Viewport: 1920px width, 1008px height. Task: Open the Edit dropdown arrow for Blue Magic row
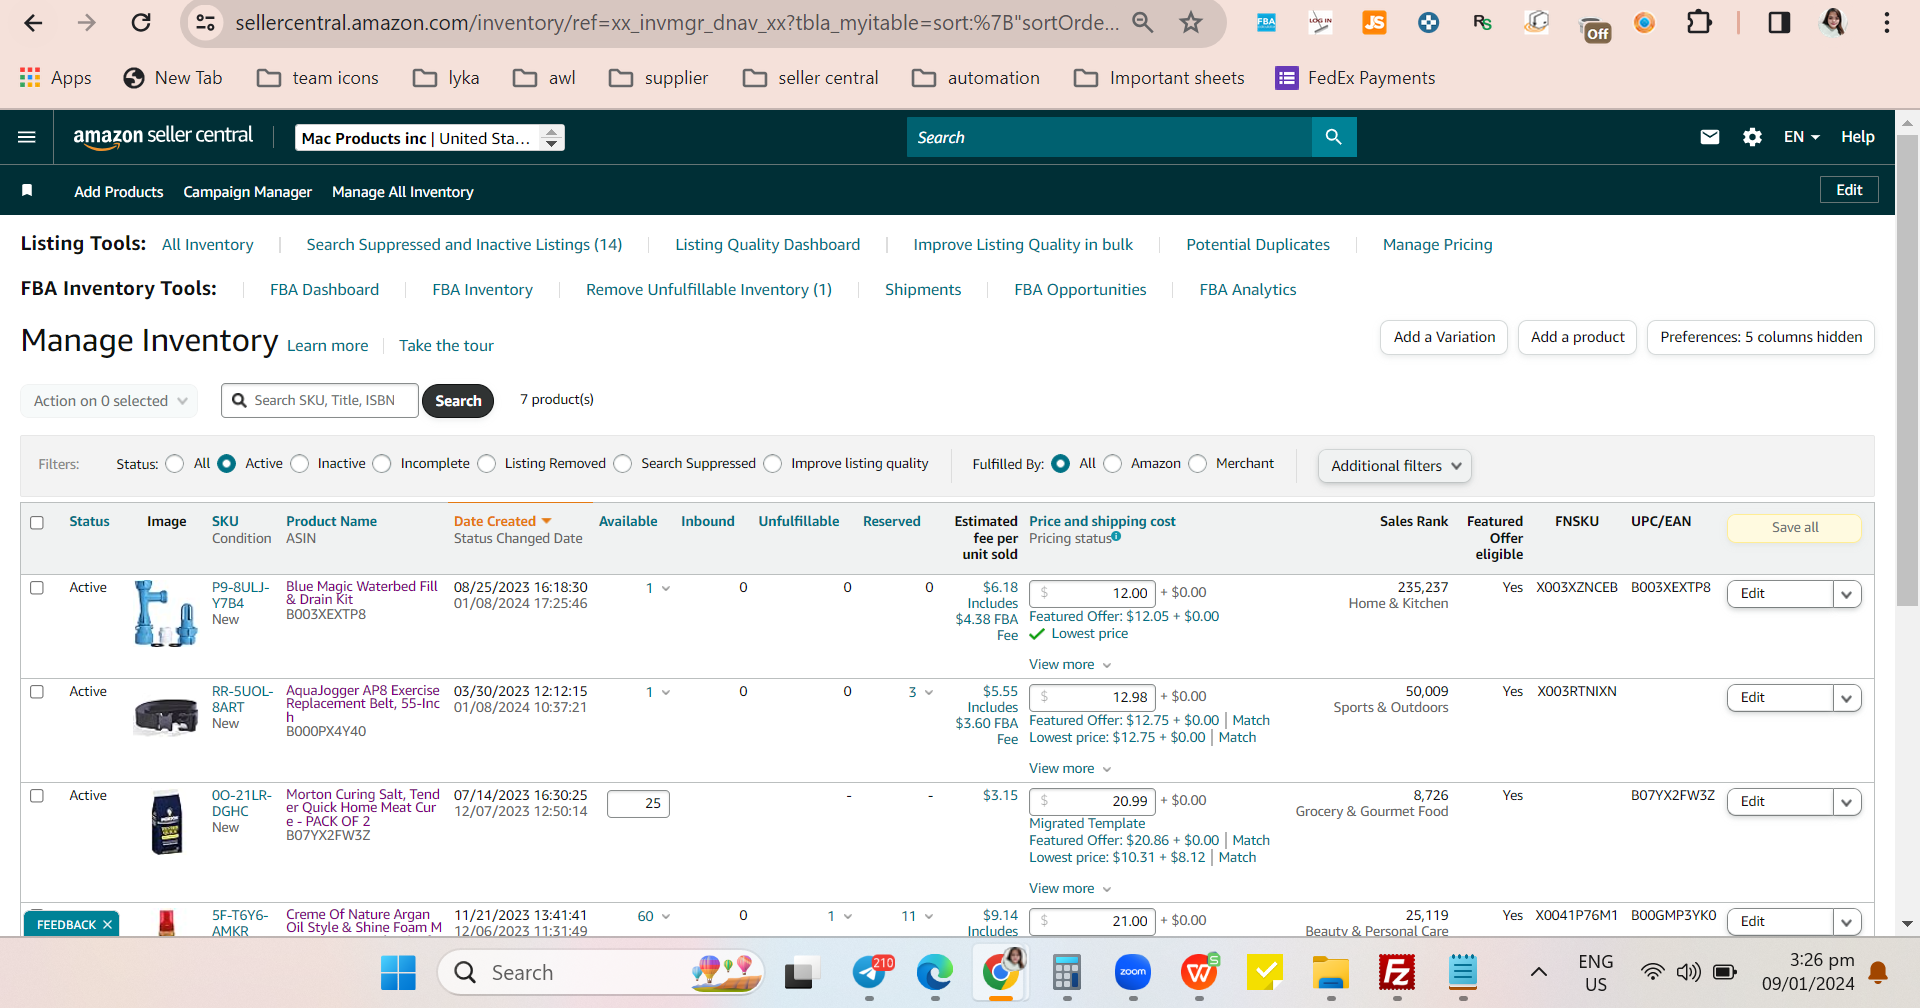click(1847, 594)
